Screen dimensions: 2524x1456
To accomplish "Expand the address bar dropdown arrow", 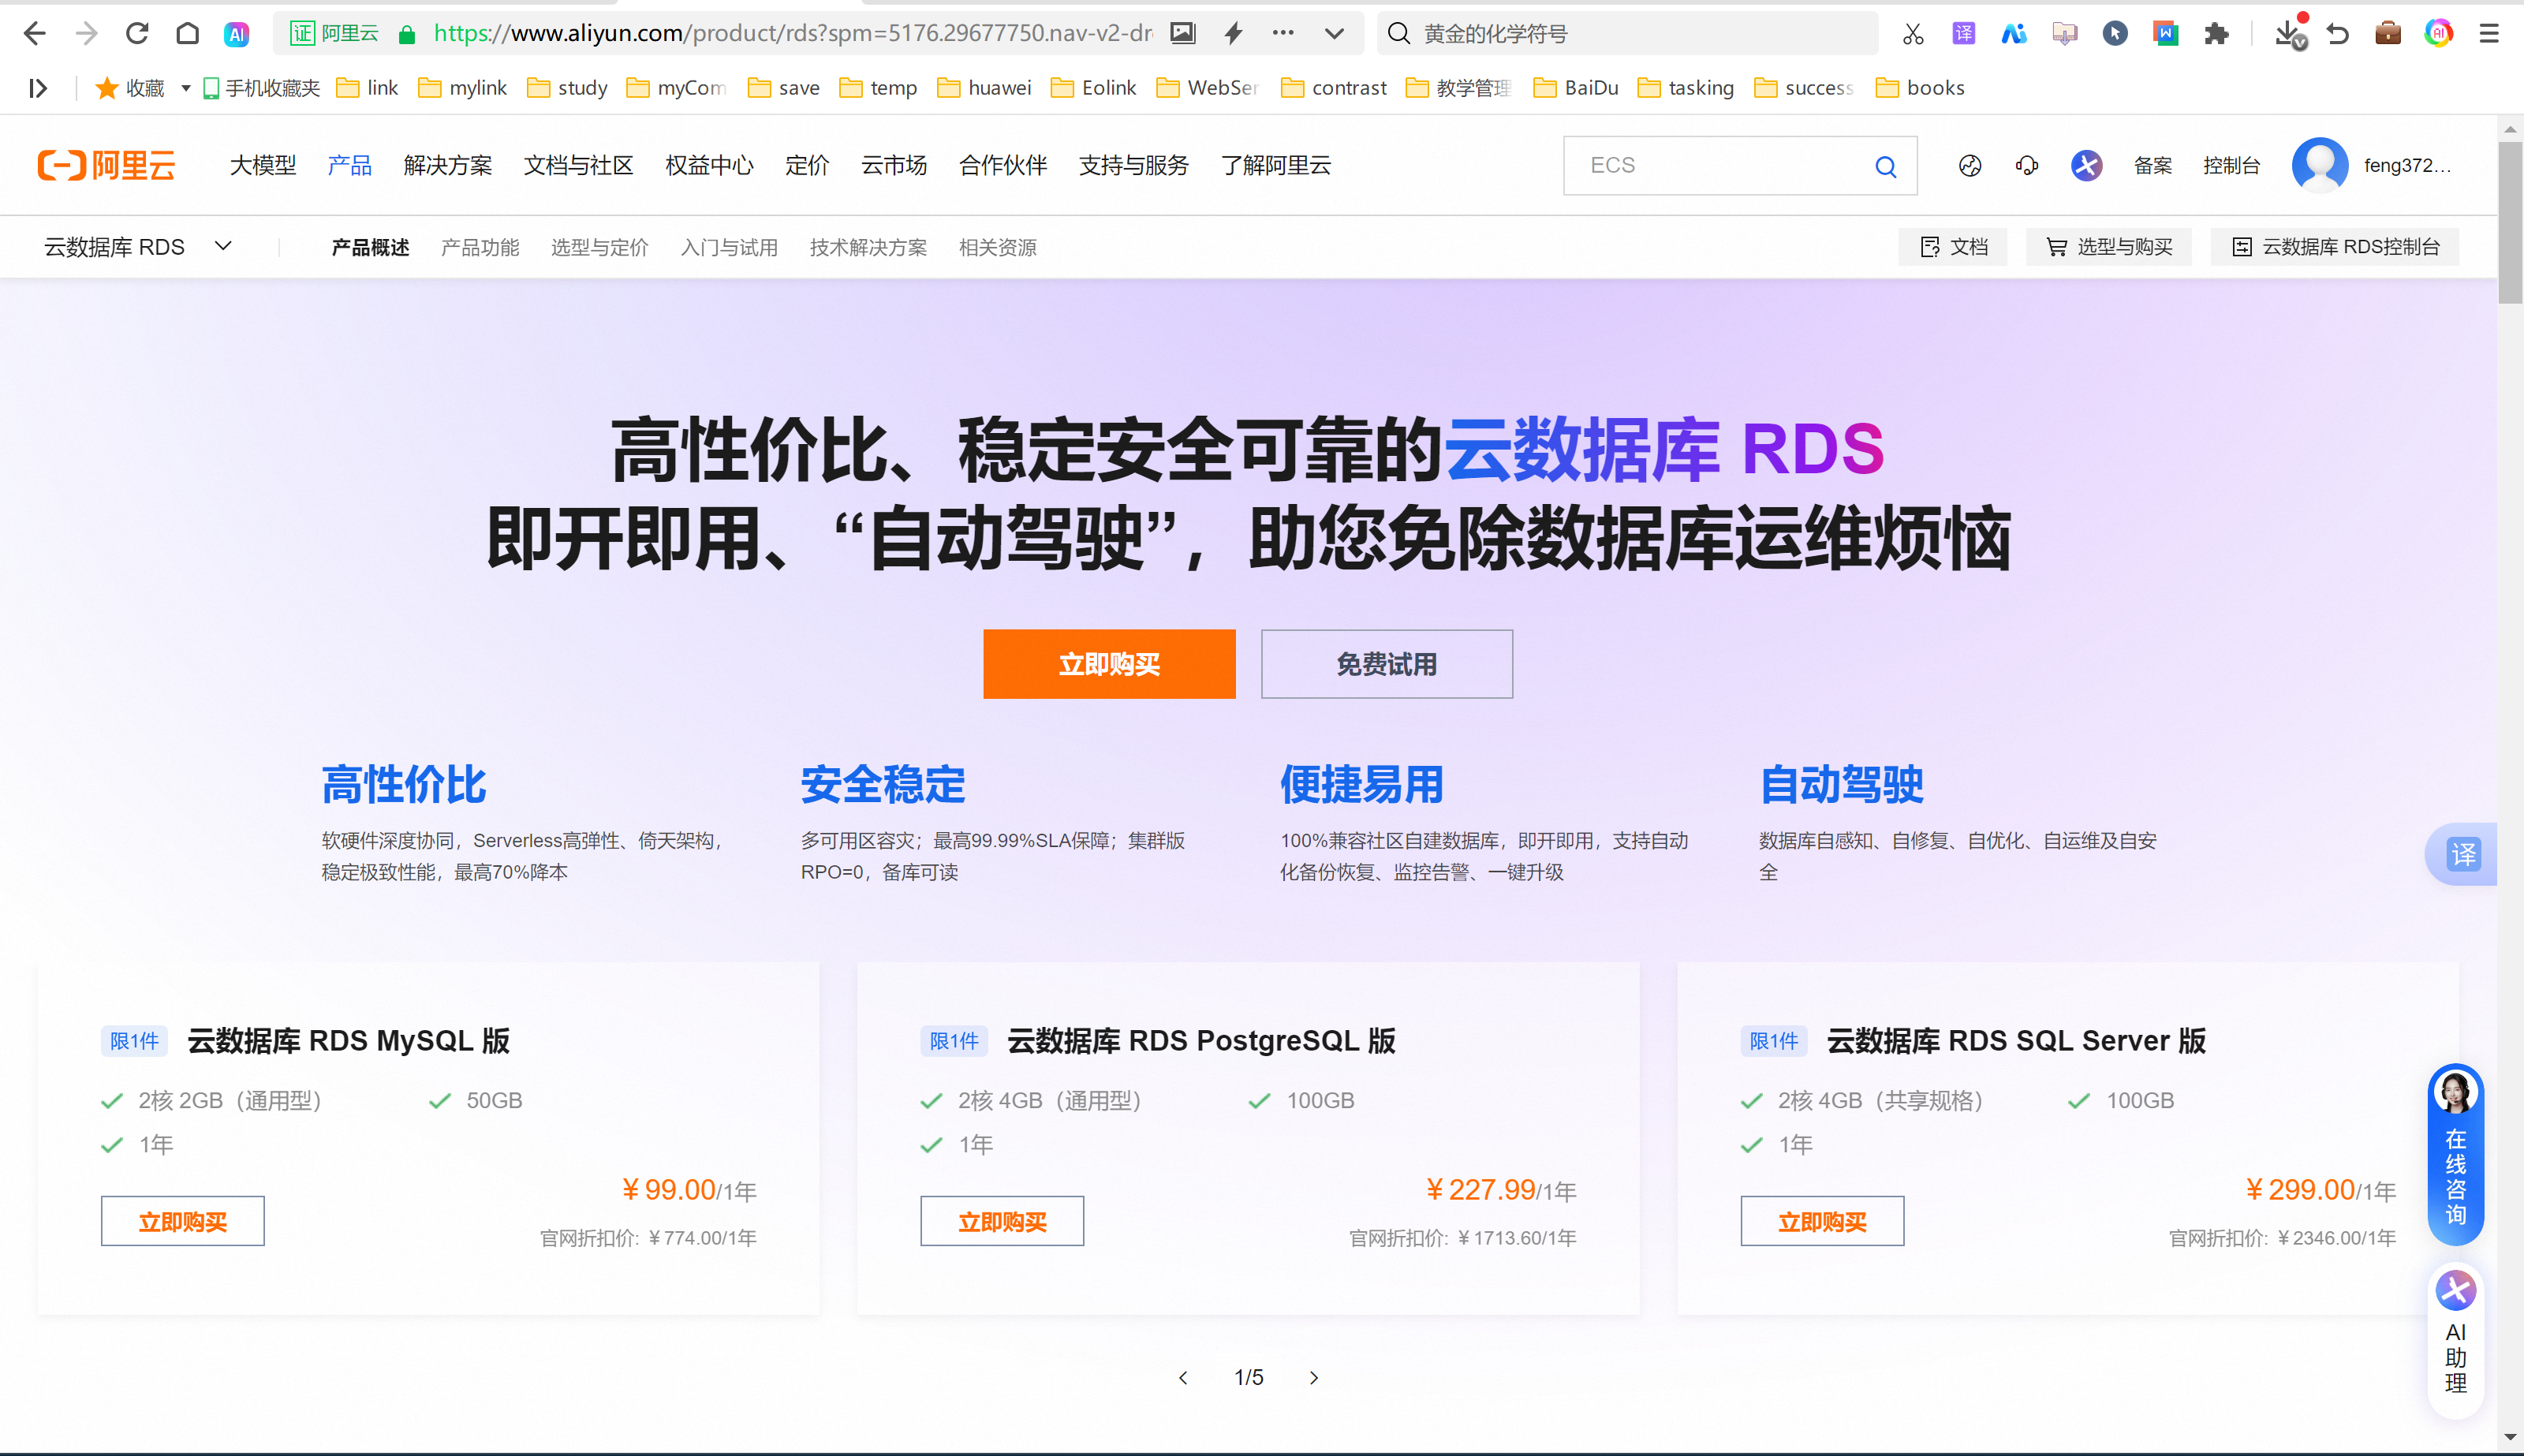I will tap(1334, 34).
